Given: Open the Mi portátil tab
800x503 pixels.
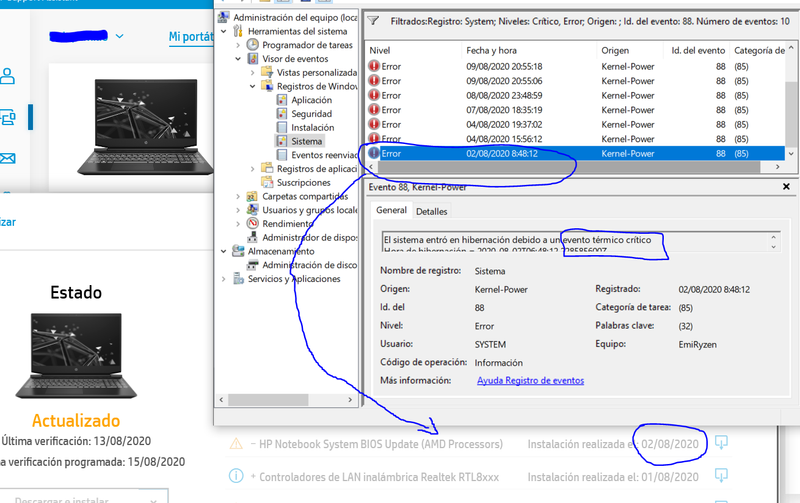Looking at the screenshot, I should [191, 37].
